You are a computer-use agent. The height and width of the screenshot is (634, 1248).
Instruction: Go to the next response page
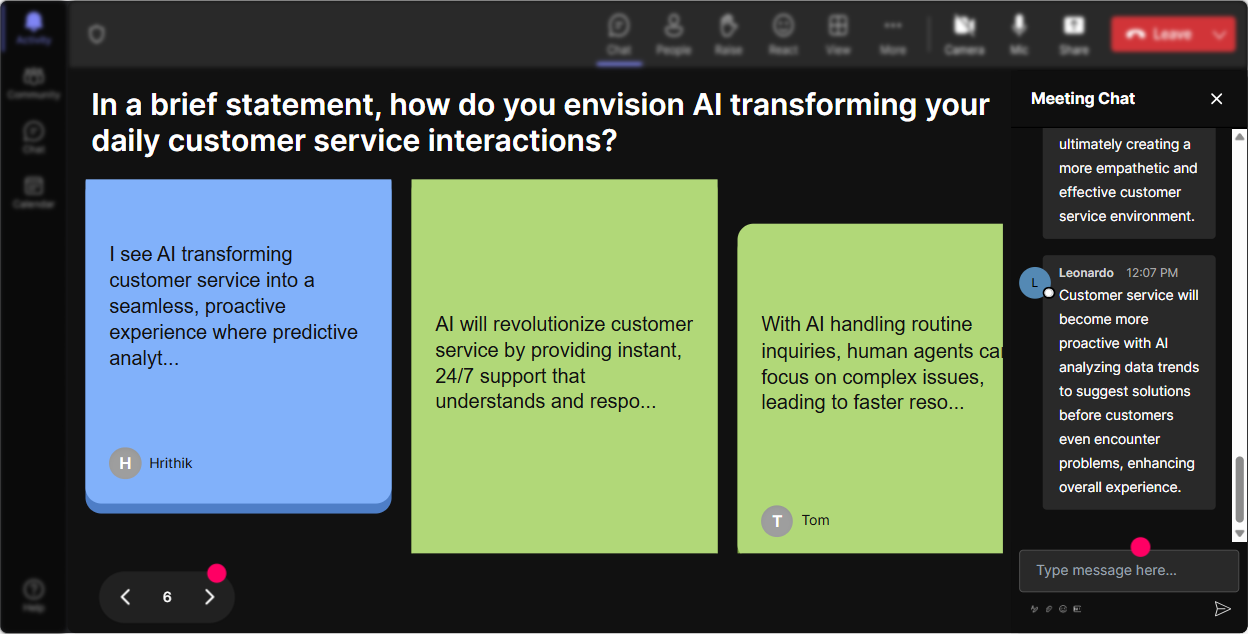click(x=209, y=597)
